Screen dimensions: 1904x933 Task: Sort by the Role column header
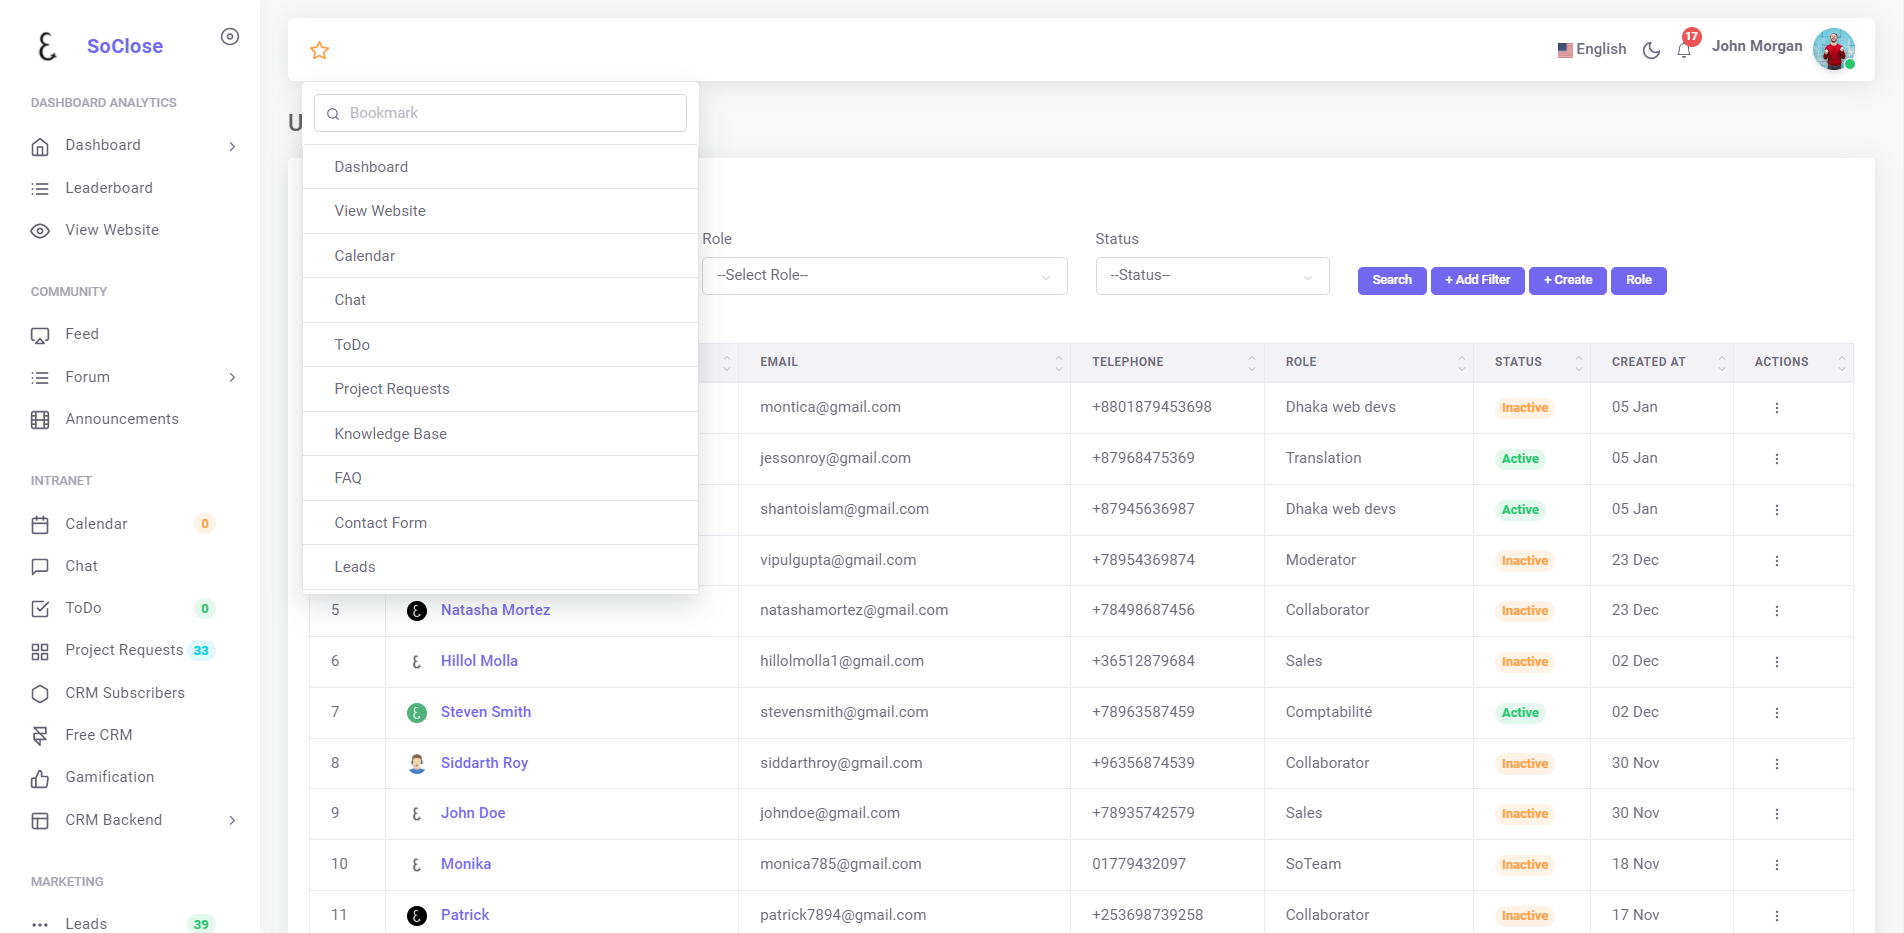1368,363
